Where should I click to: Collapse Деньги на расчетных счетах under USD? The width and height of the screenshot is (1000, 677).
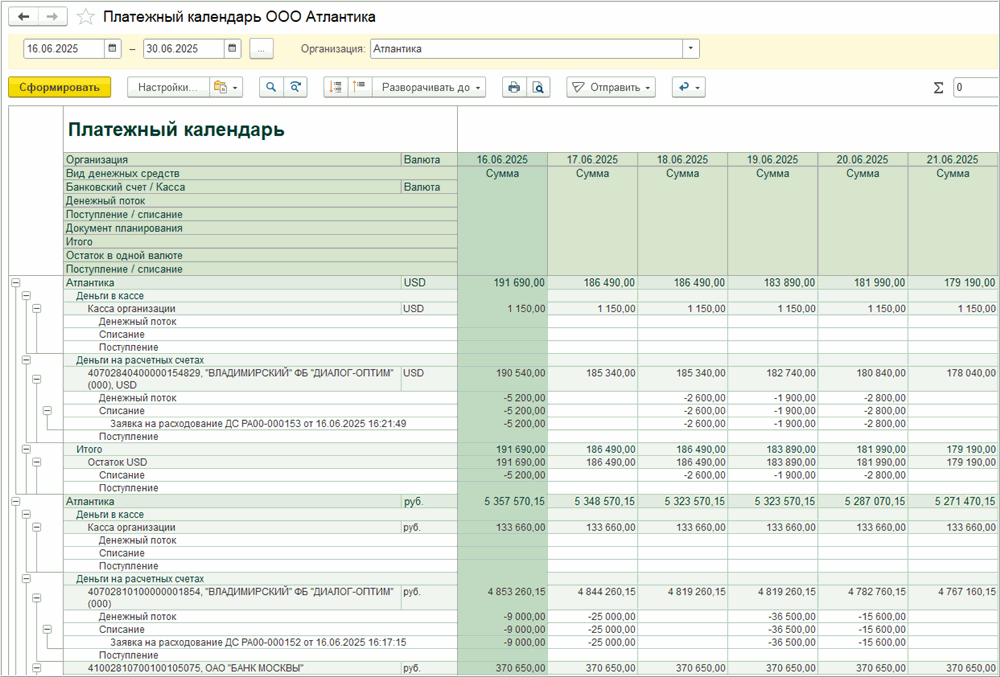coord(26,360)
